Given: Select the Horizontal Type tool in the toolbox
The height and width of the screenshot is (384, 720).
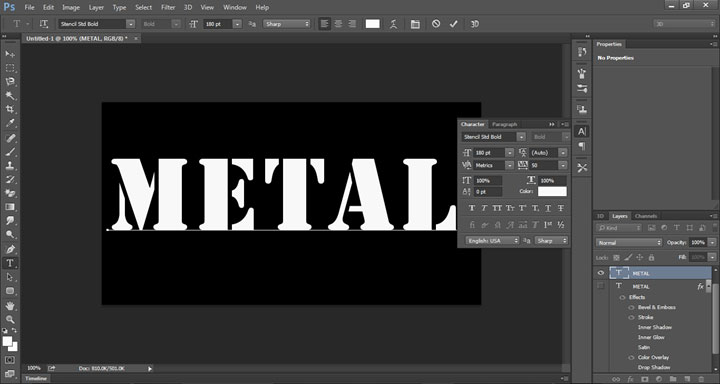Looking at the screenshot, I should pyautogui.click(x=10, y=263).
